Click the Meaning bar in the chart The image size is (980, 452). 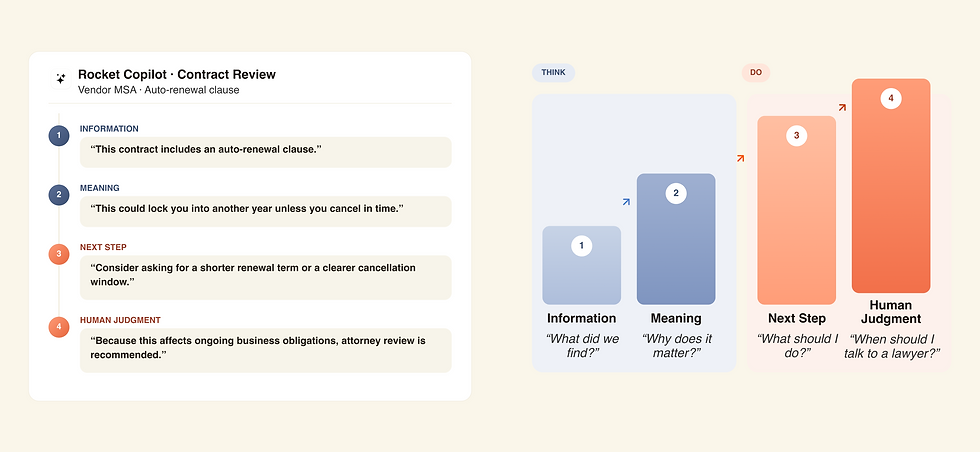click(676, 239)
